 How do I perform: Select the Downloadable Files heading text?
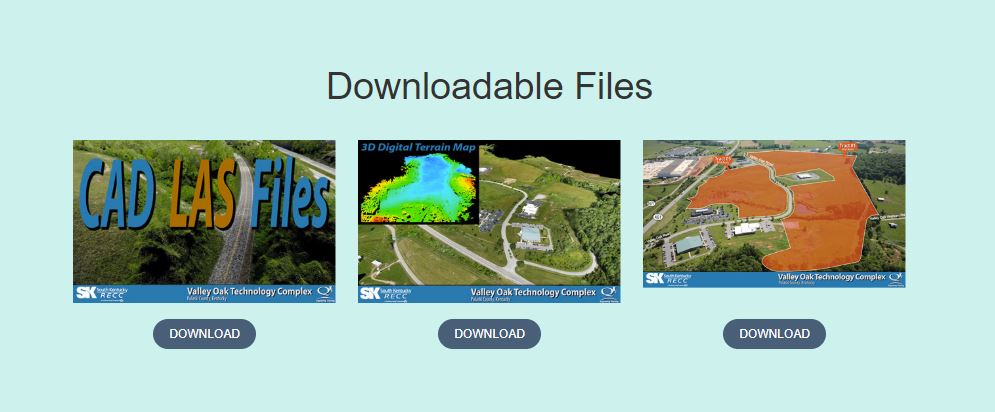pos(489,86)
